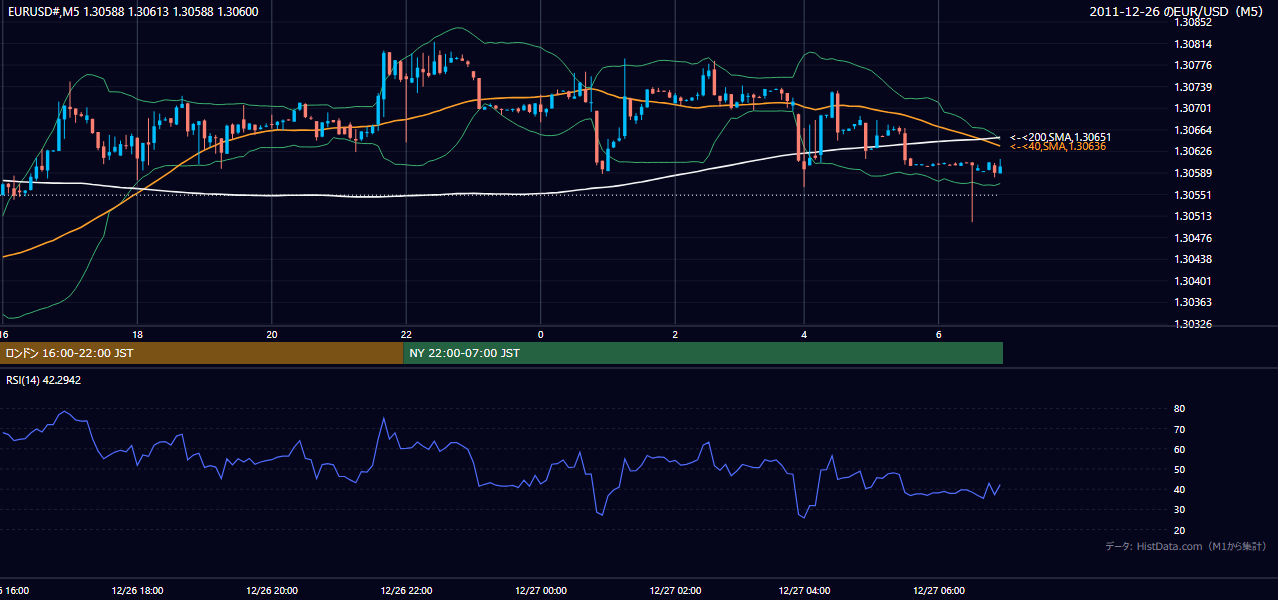The width and height of the screenshot is (1278, 600).
Task: Click the 12/27 00:00 date axis label
Action: 541,590
